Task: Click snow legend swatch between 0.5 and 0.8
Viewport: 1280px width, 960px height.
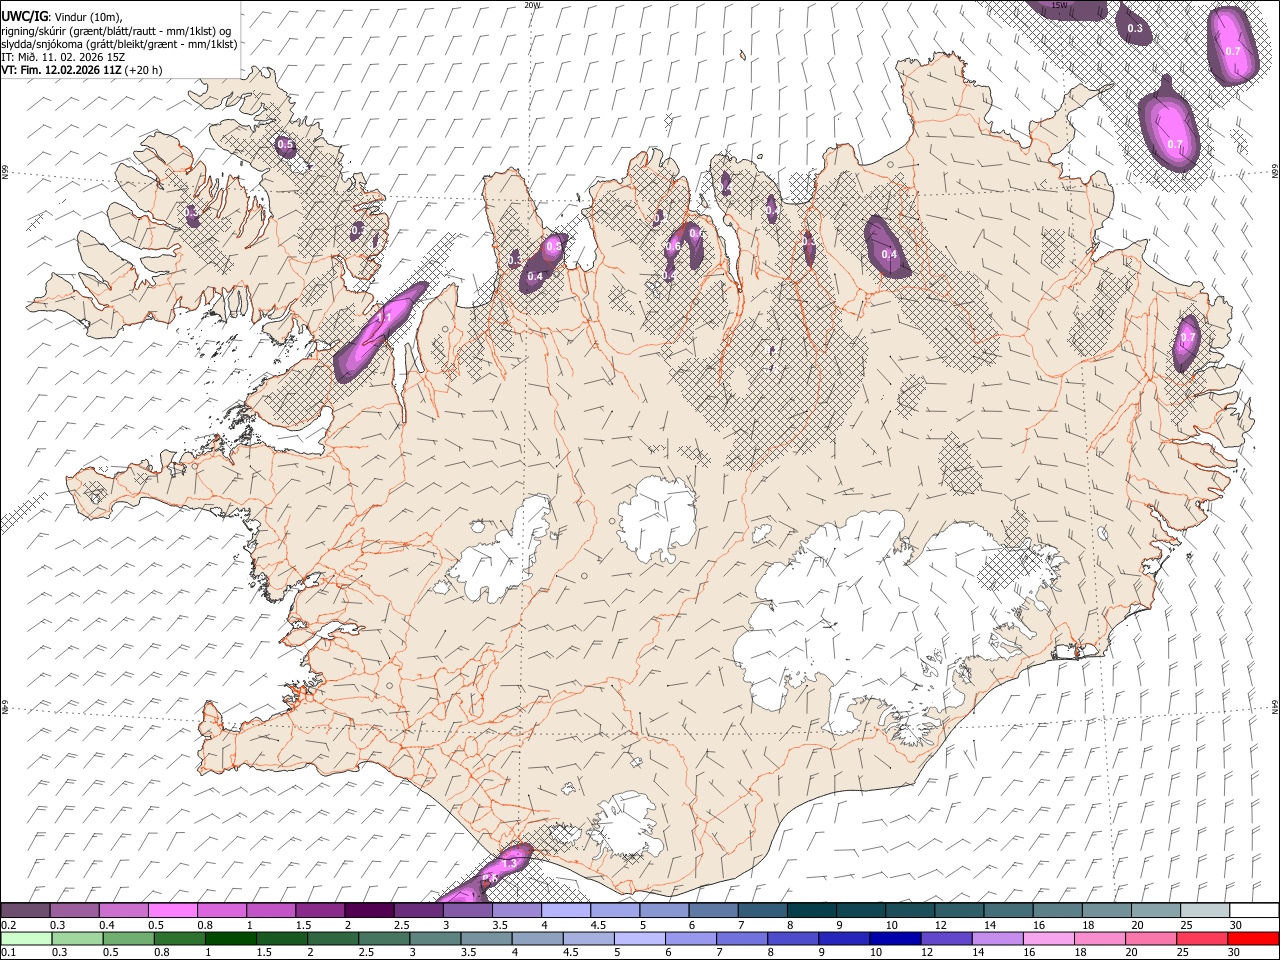Action: [x=173, y=910]
